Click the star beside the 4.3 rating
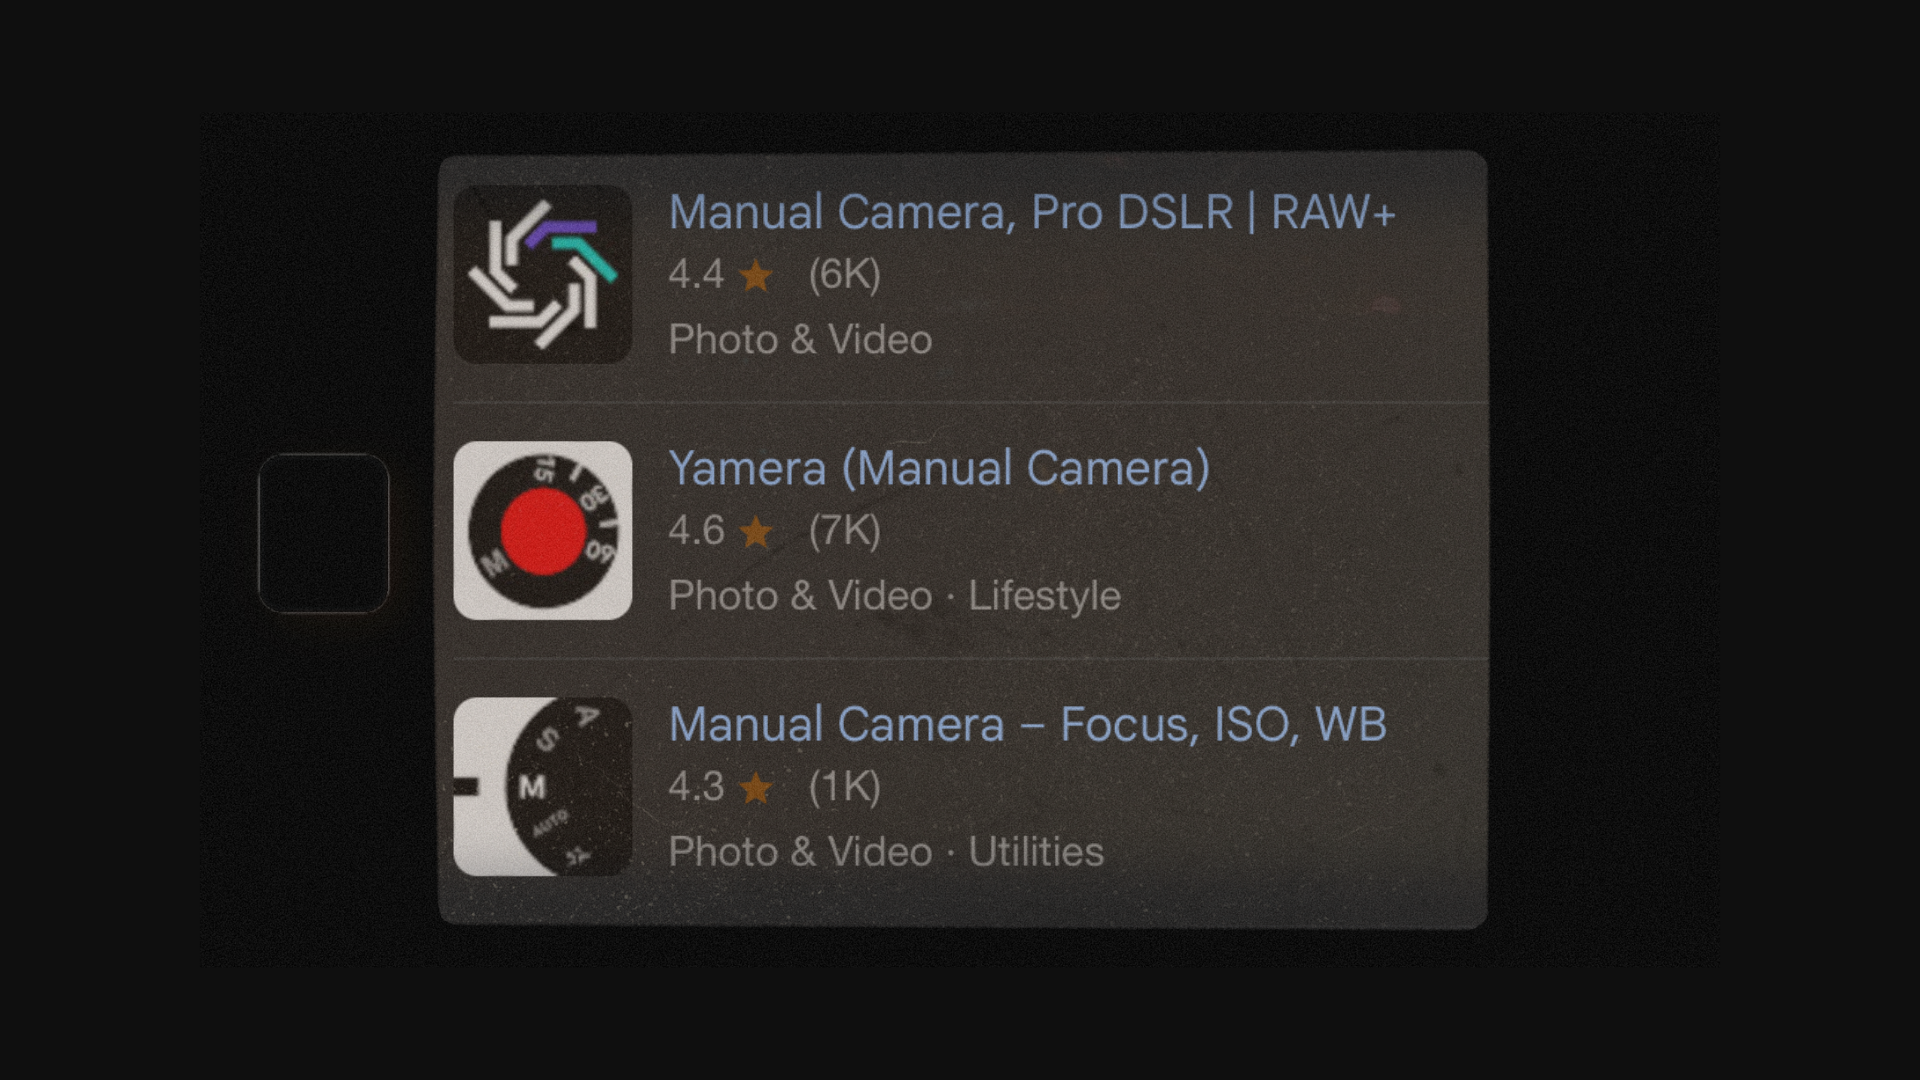 (756, 787)
